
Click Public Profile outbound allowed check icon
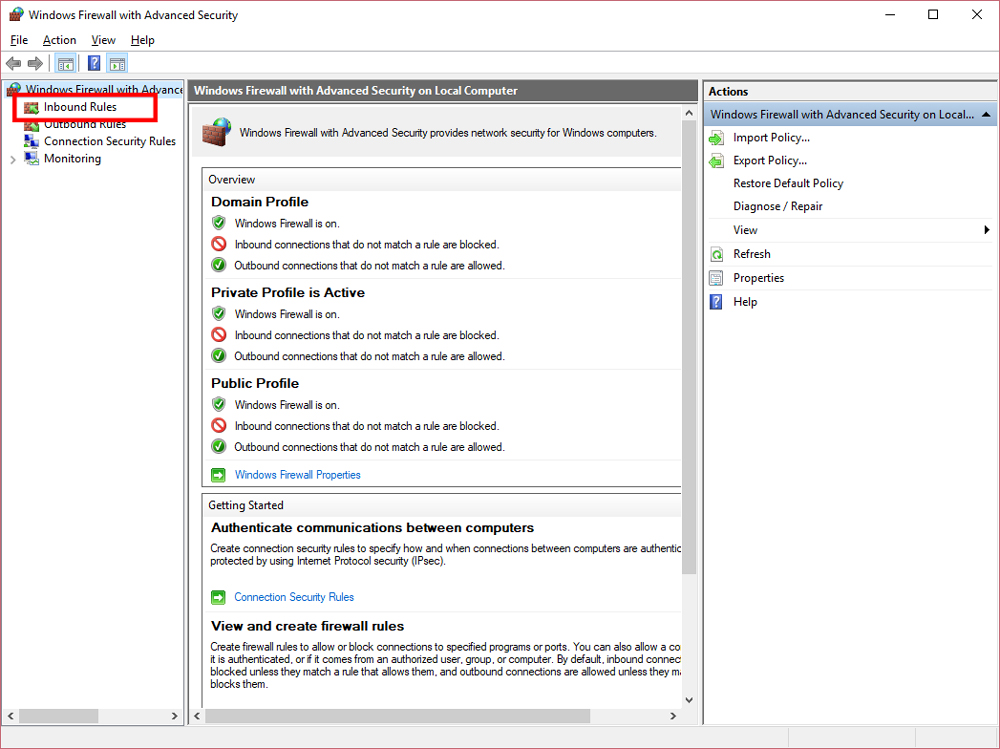point(219,447)
